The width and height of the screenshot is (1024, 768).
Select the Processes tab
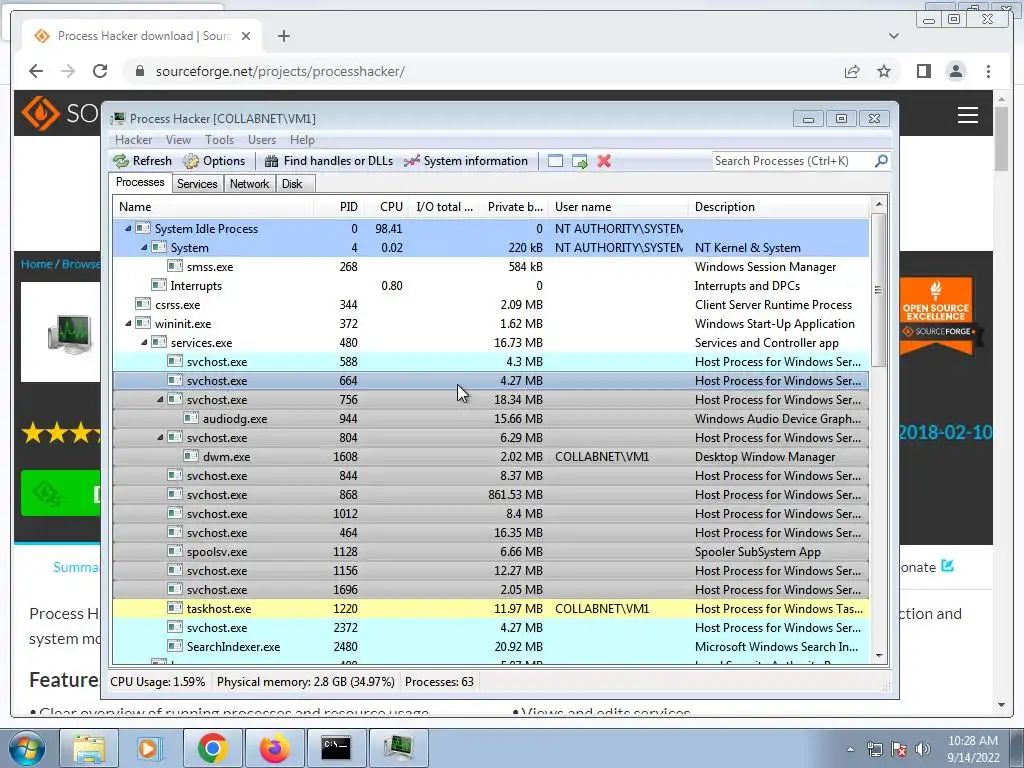pos(140,182)
